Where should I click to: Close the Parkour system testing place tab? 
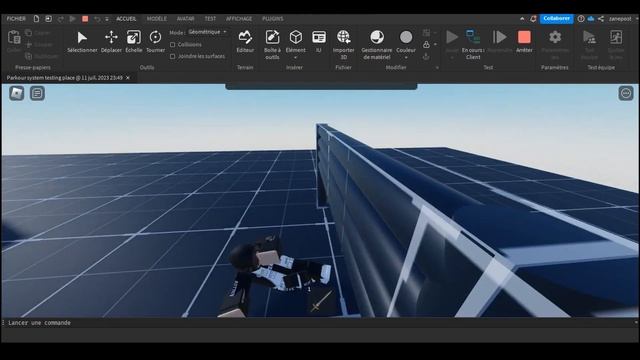point(128,78)
